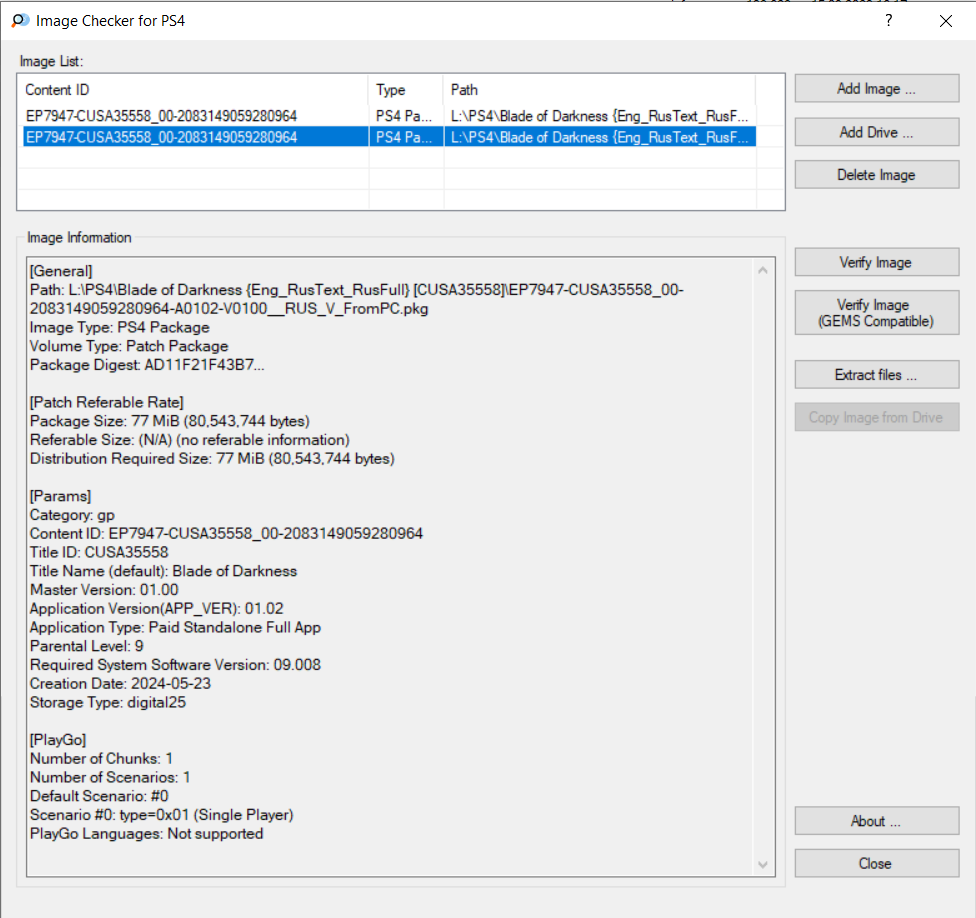
Task: Click the Type column header
Action: (406, 90)
